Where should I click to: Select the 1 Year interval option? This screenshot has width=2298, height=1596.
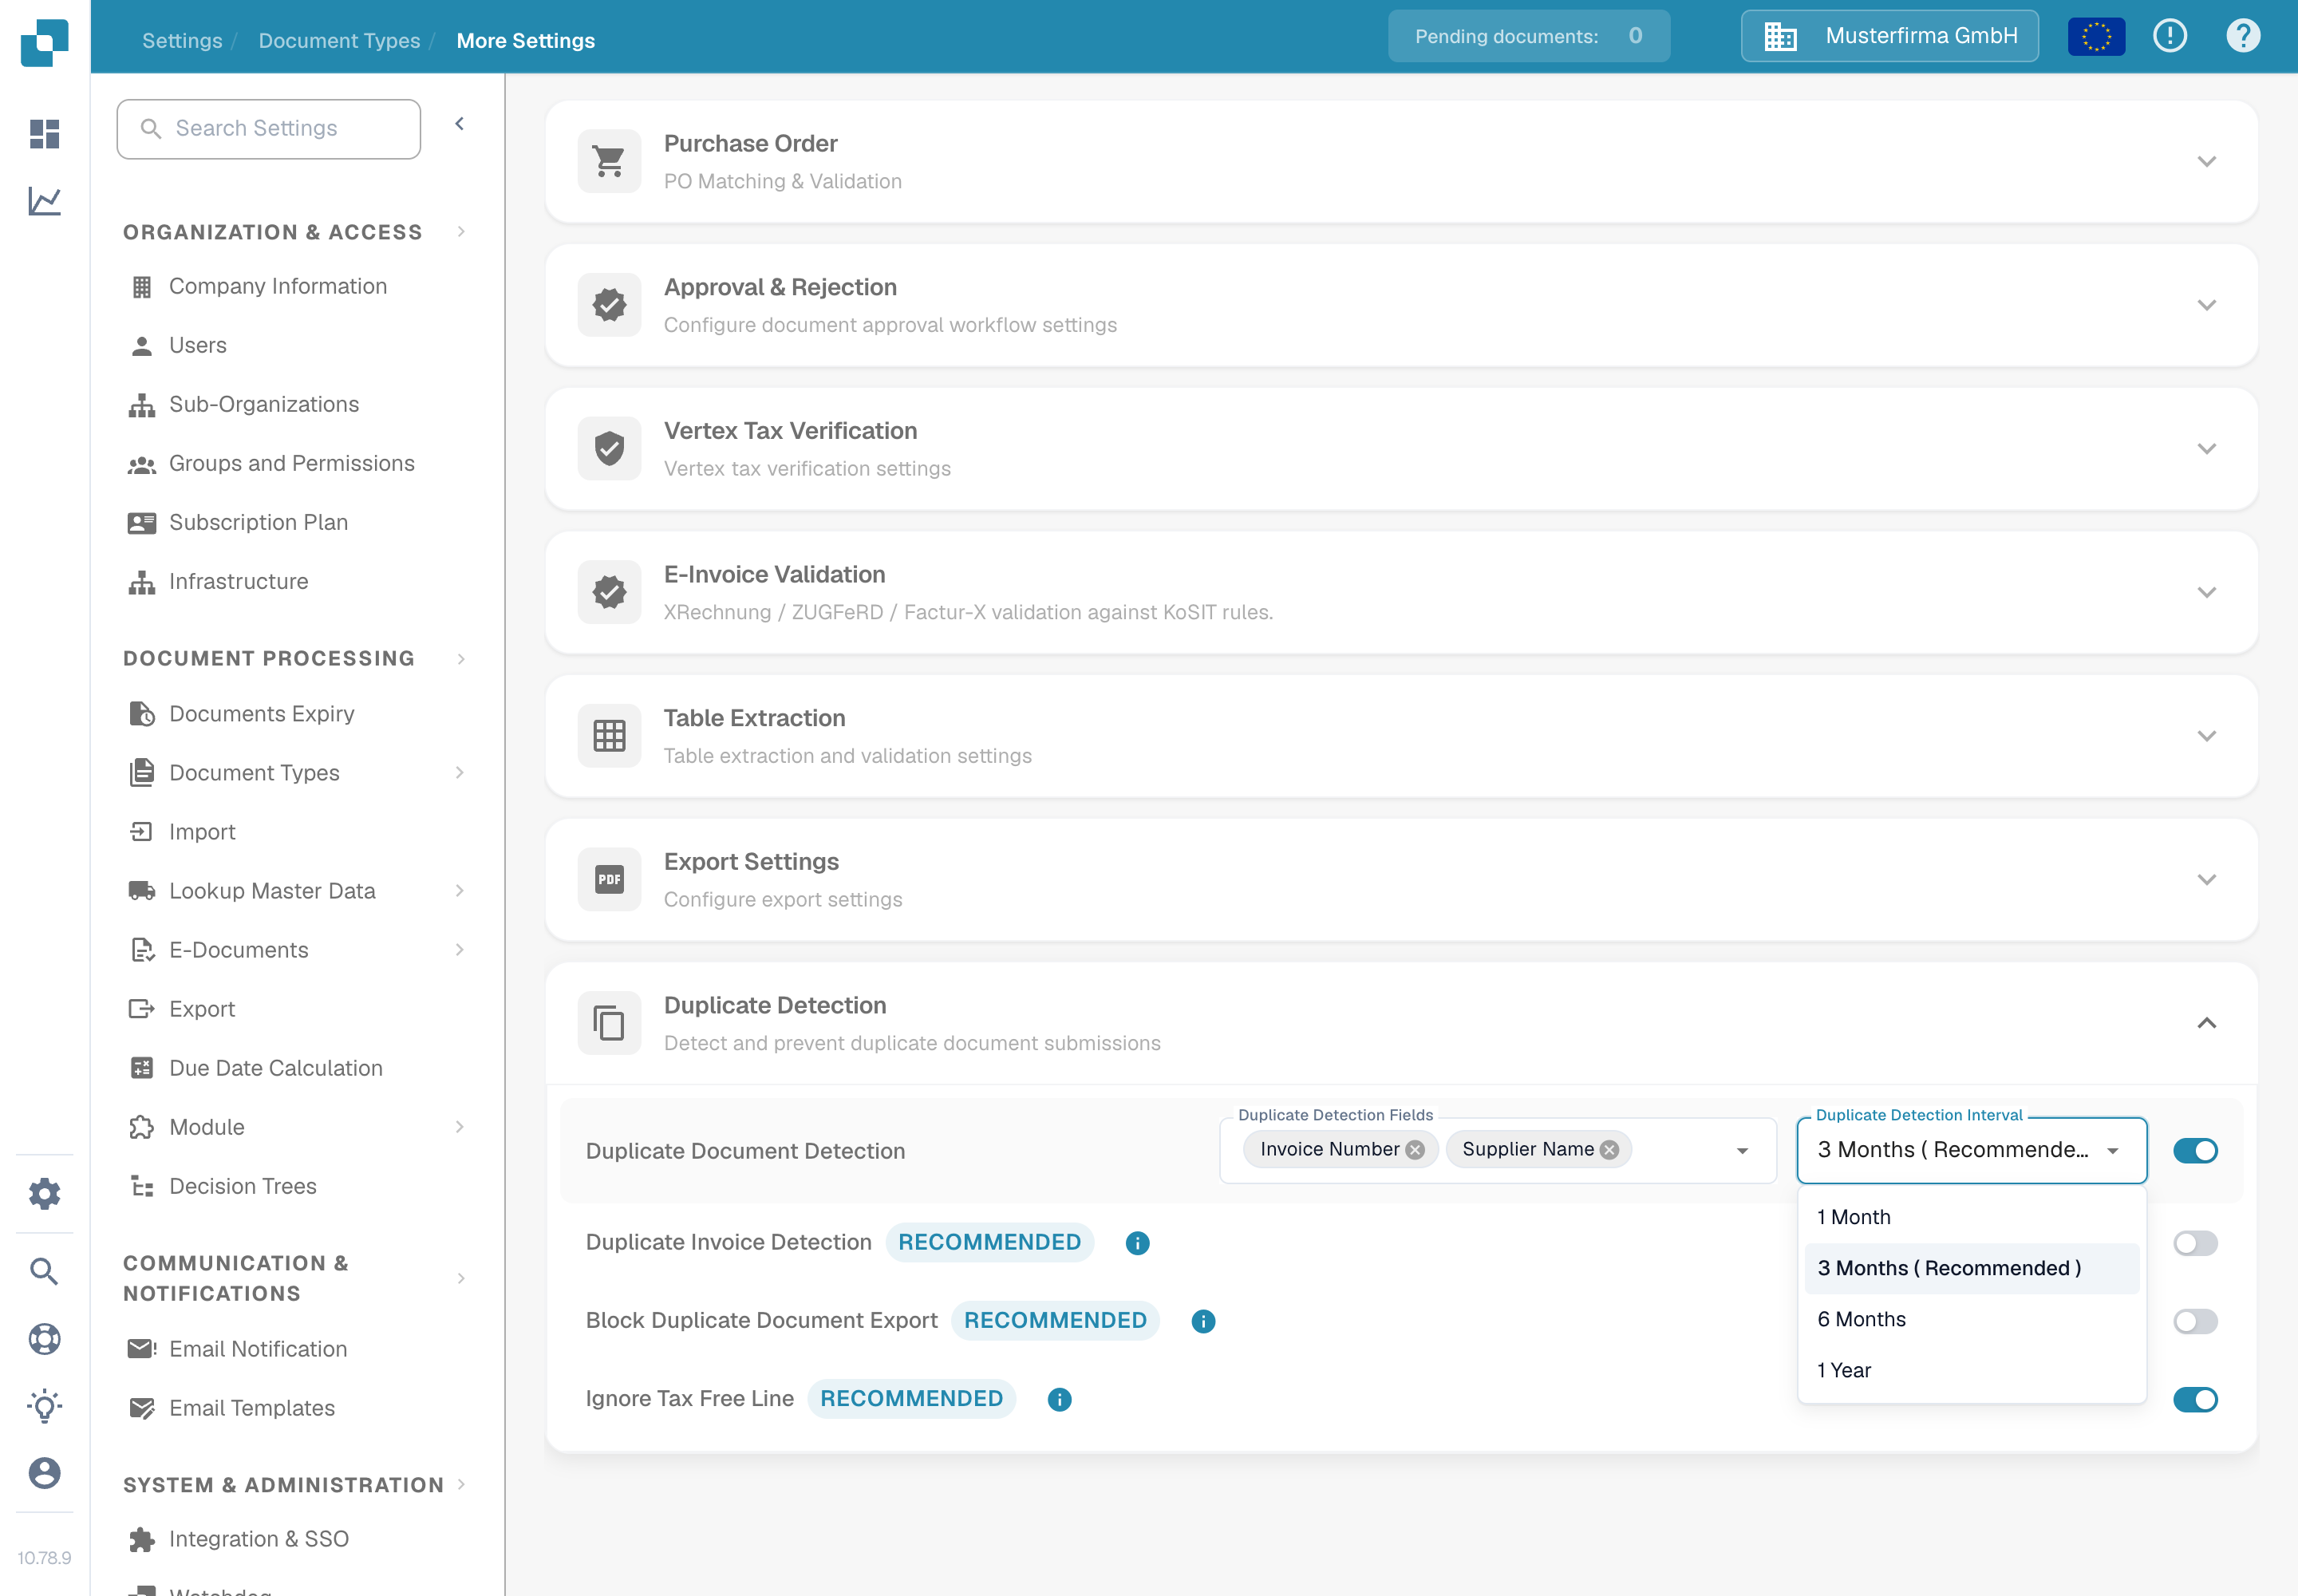pos(1971,1370)
